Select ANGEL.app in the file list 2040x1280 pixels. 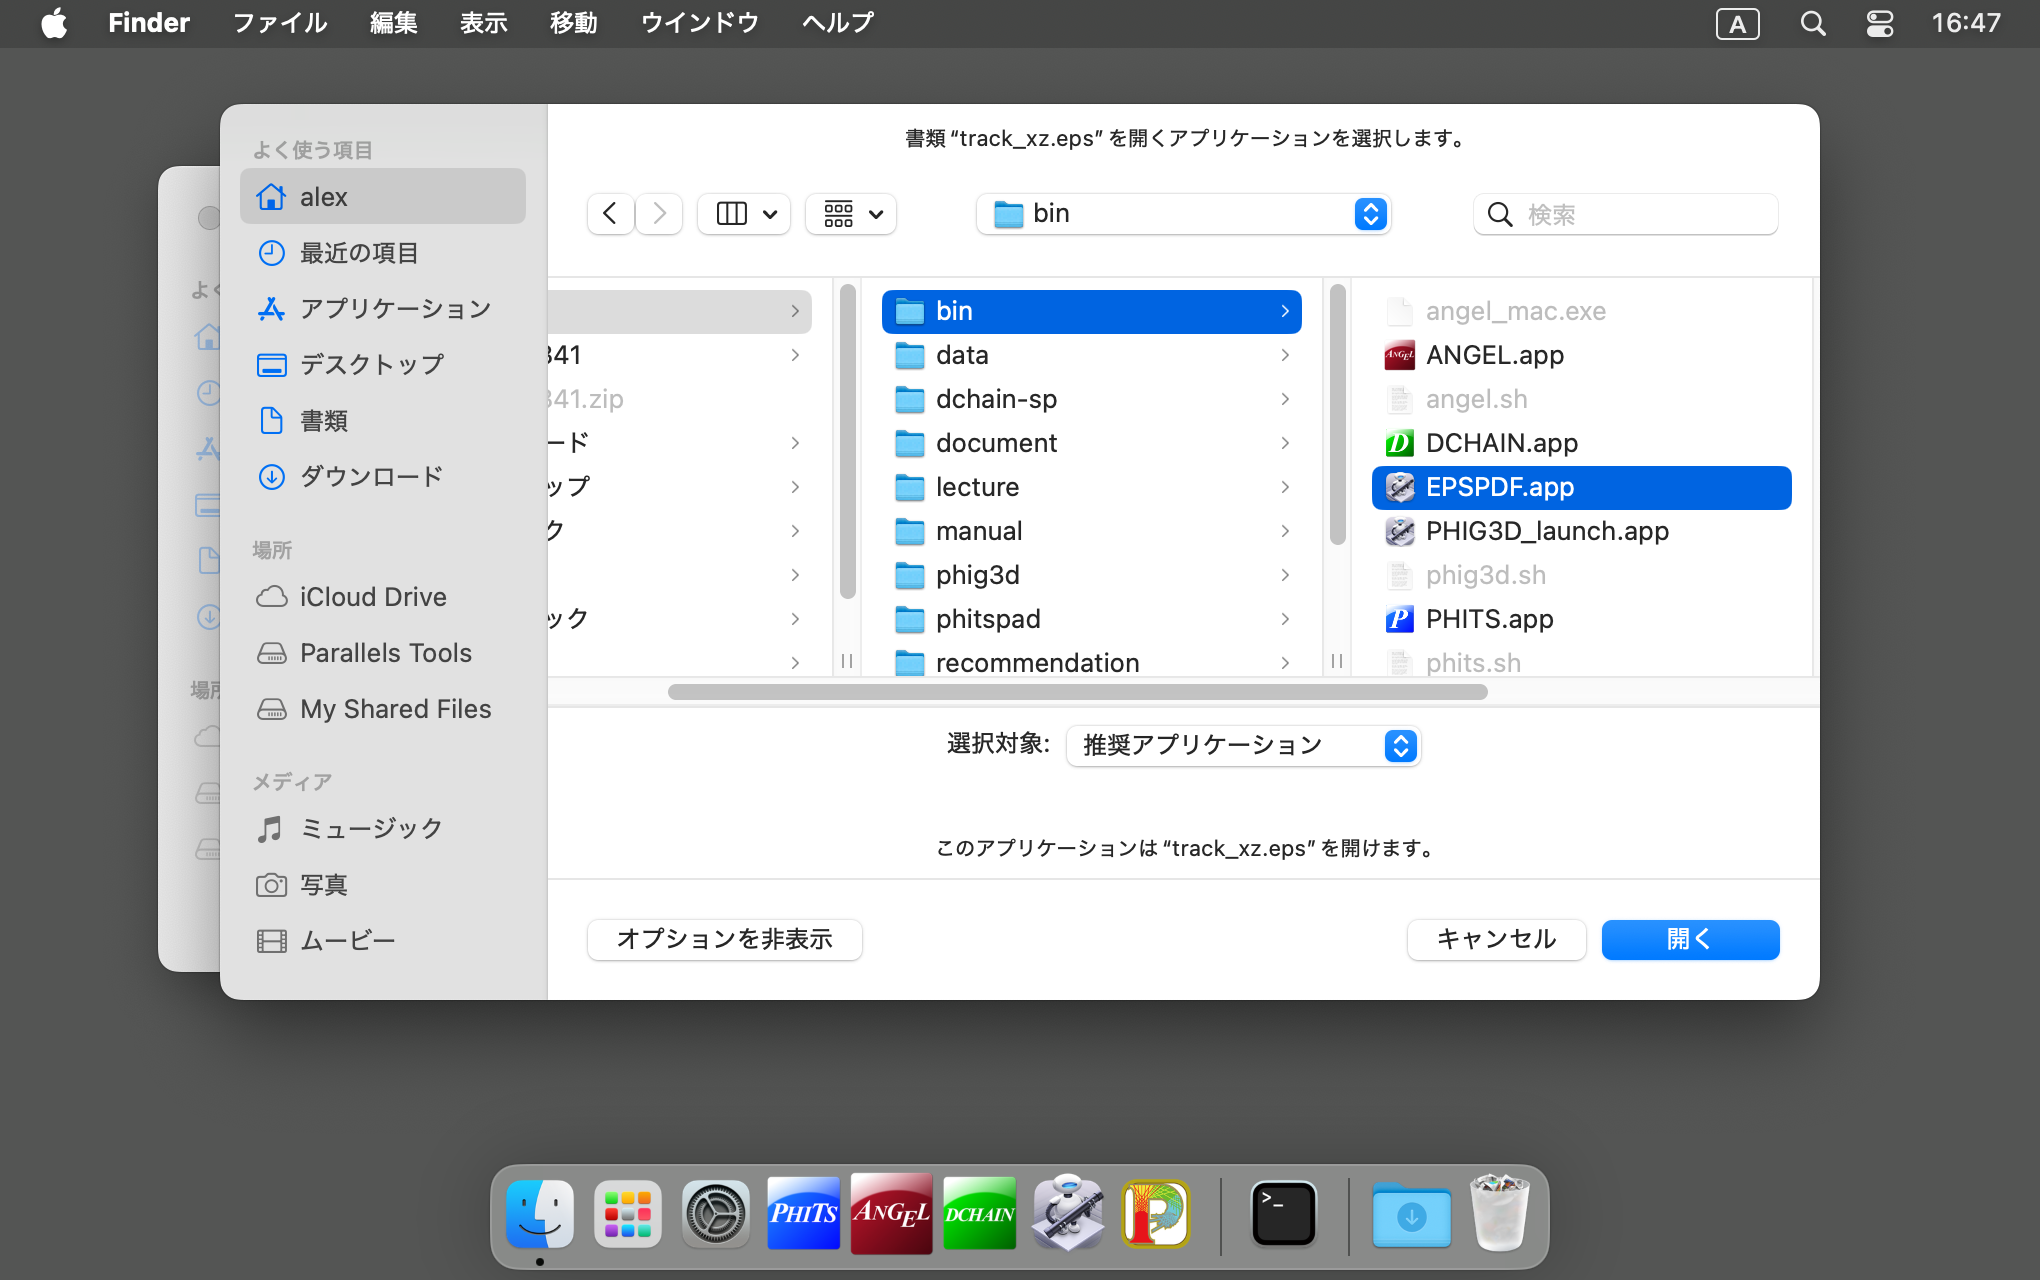(x=1494, y=355)
